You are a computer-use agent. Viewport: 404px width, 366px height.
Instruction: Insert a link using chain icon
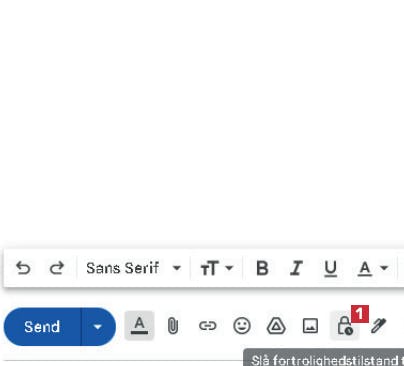[208, 326]
